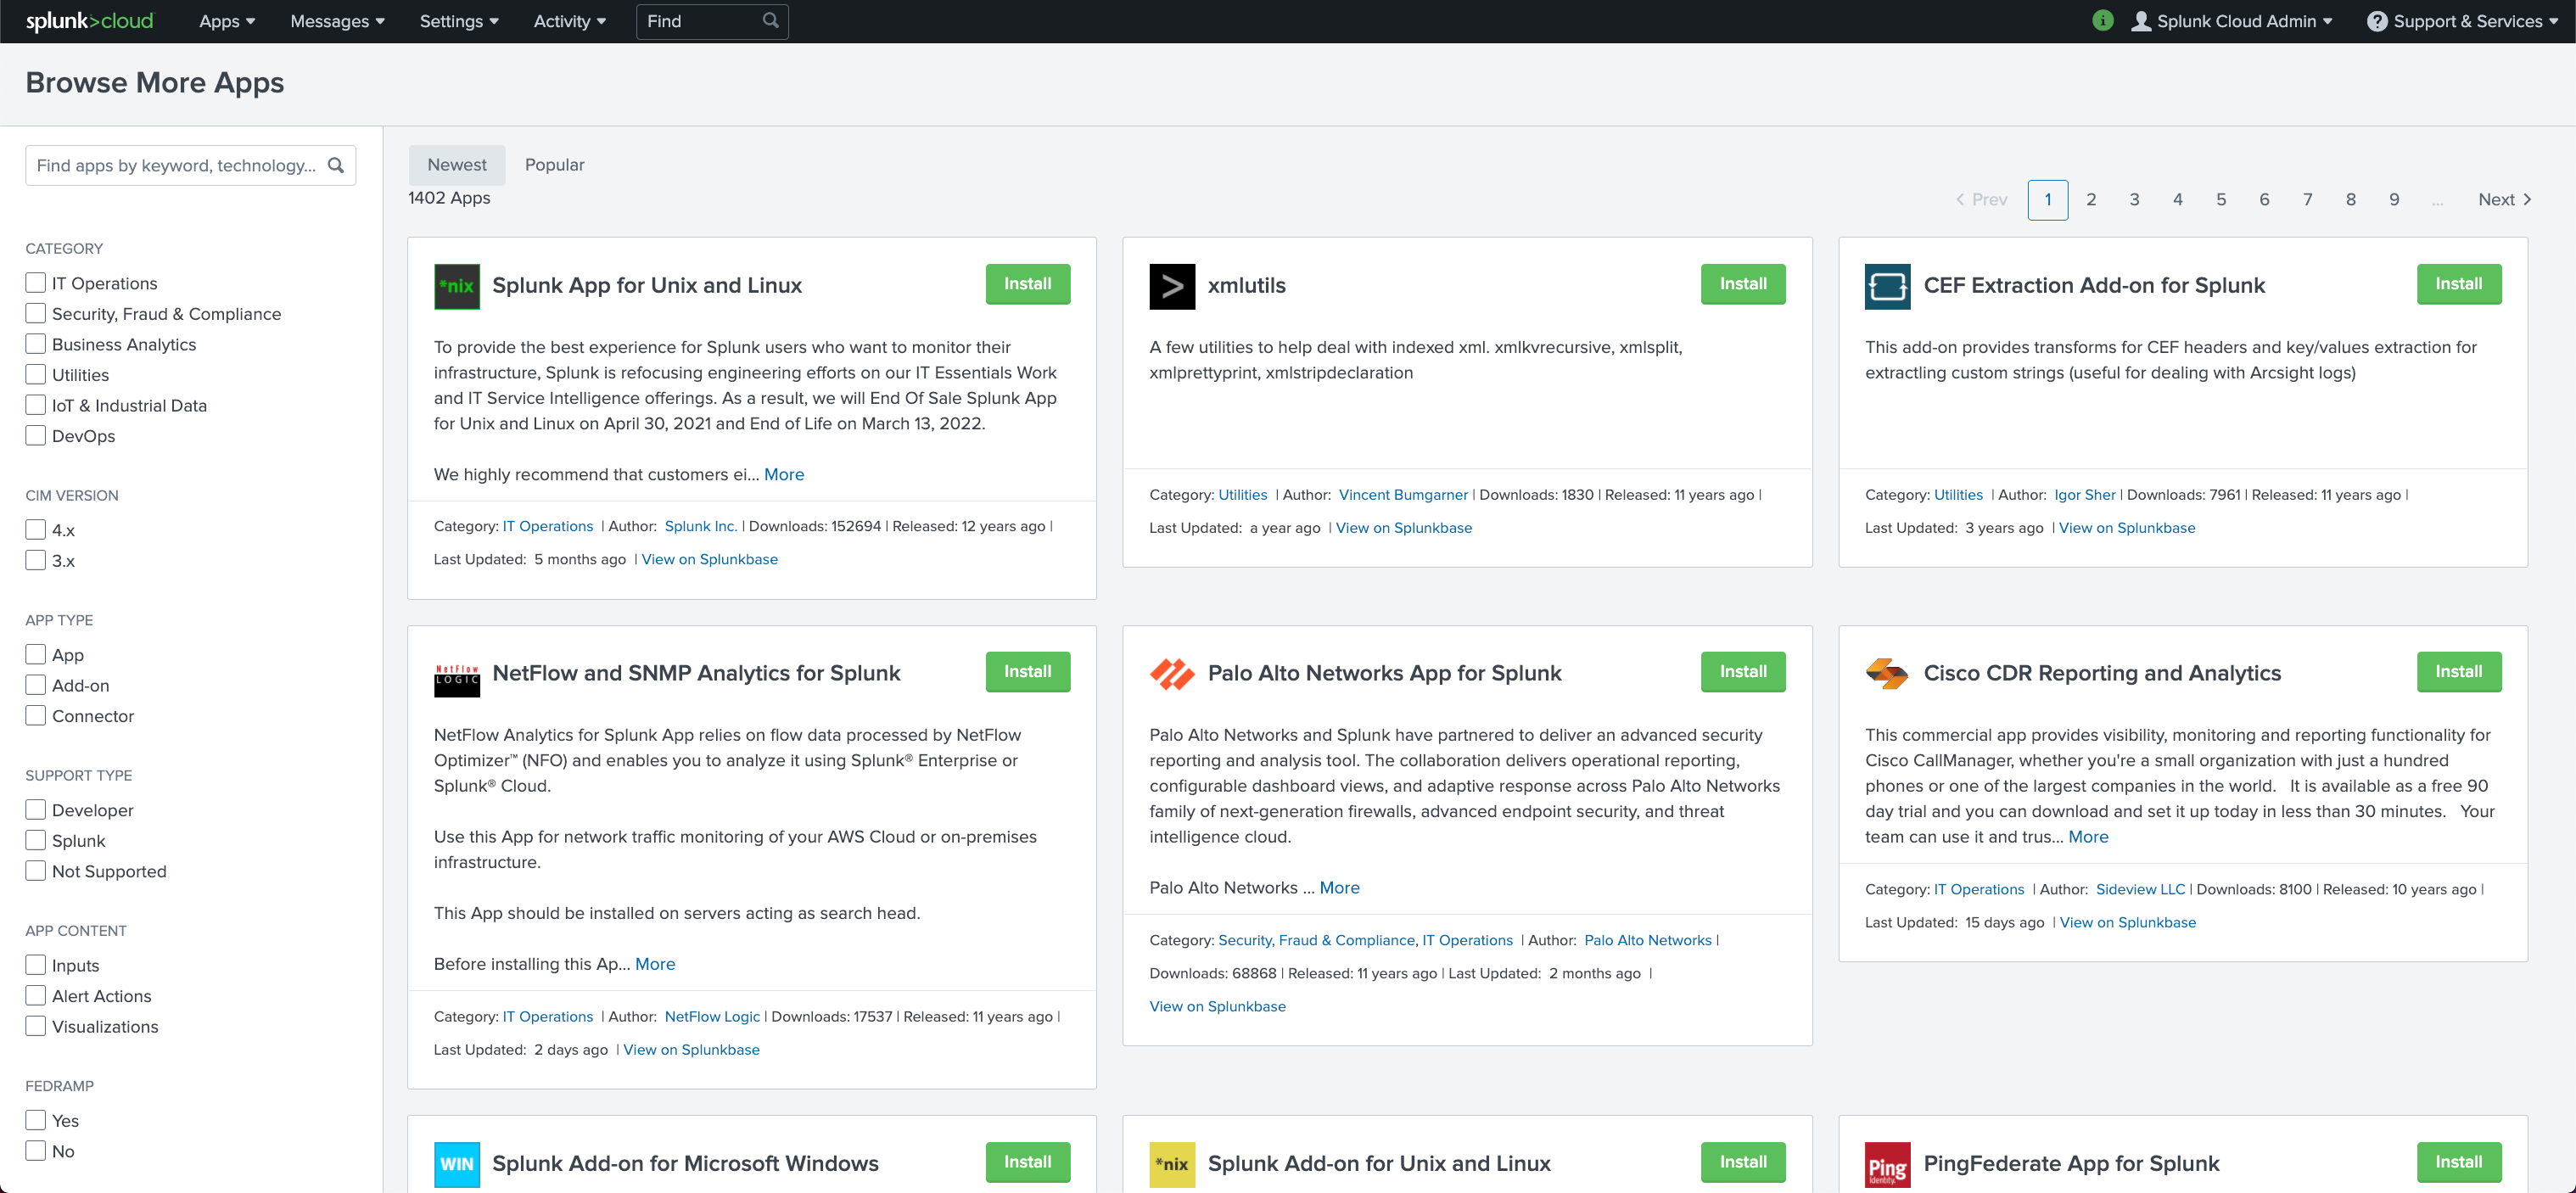Open the Settings menu

click(458, 21)
